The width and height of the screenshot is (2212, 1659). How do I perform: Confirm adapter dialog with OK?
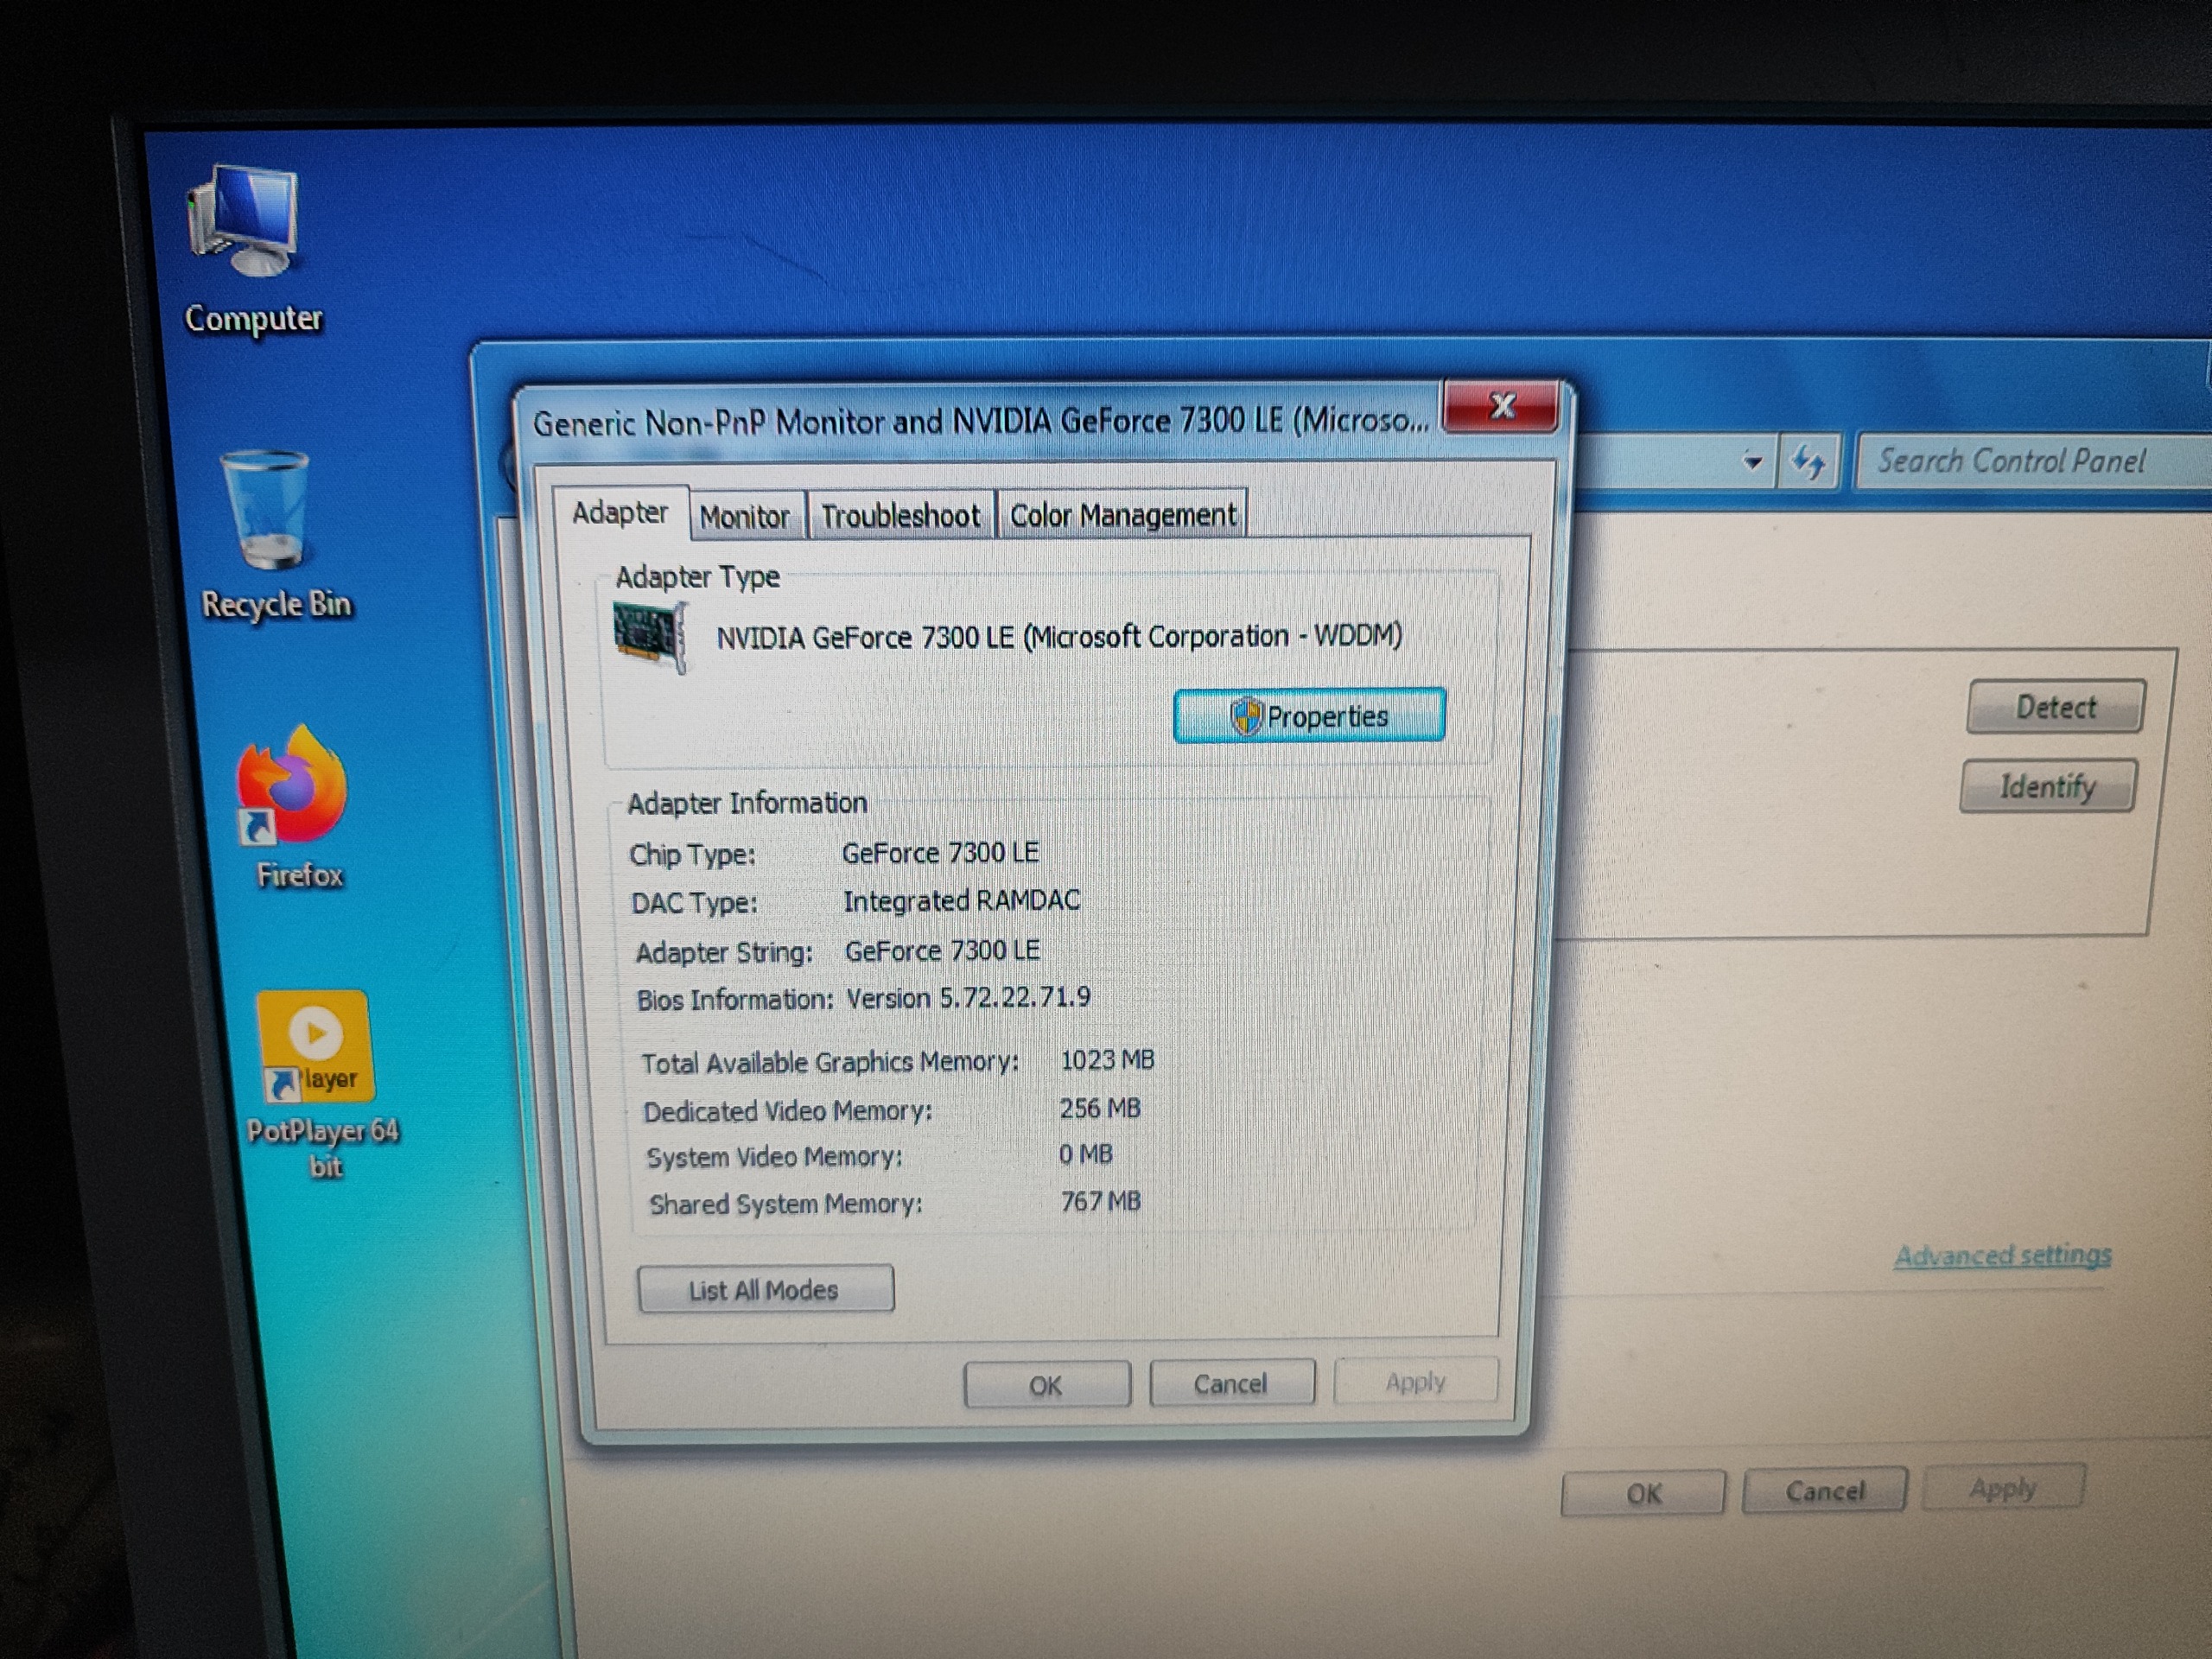point(1046,1385)
